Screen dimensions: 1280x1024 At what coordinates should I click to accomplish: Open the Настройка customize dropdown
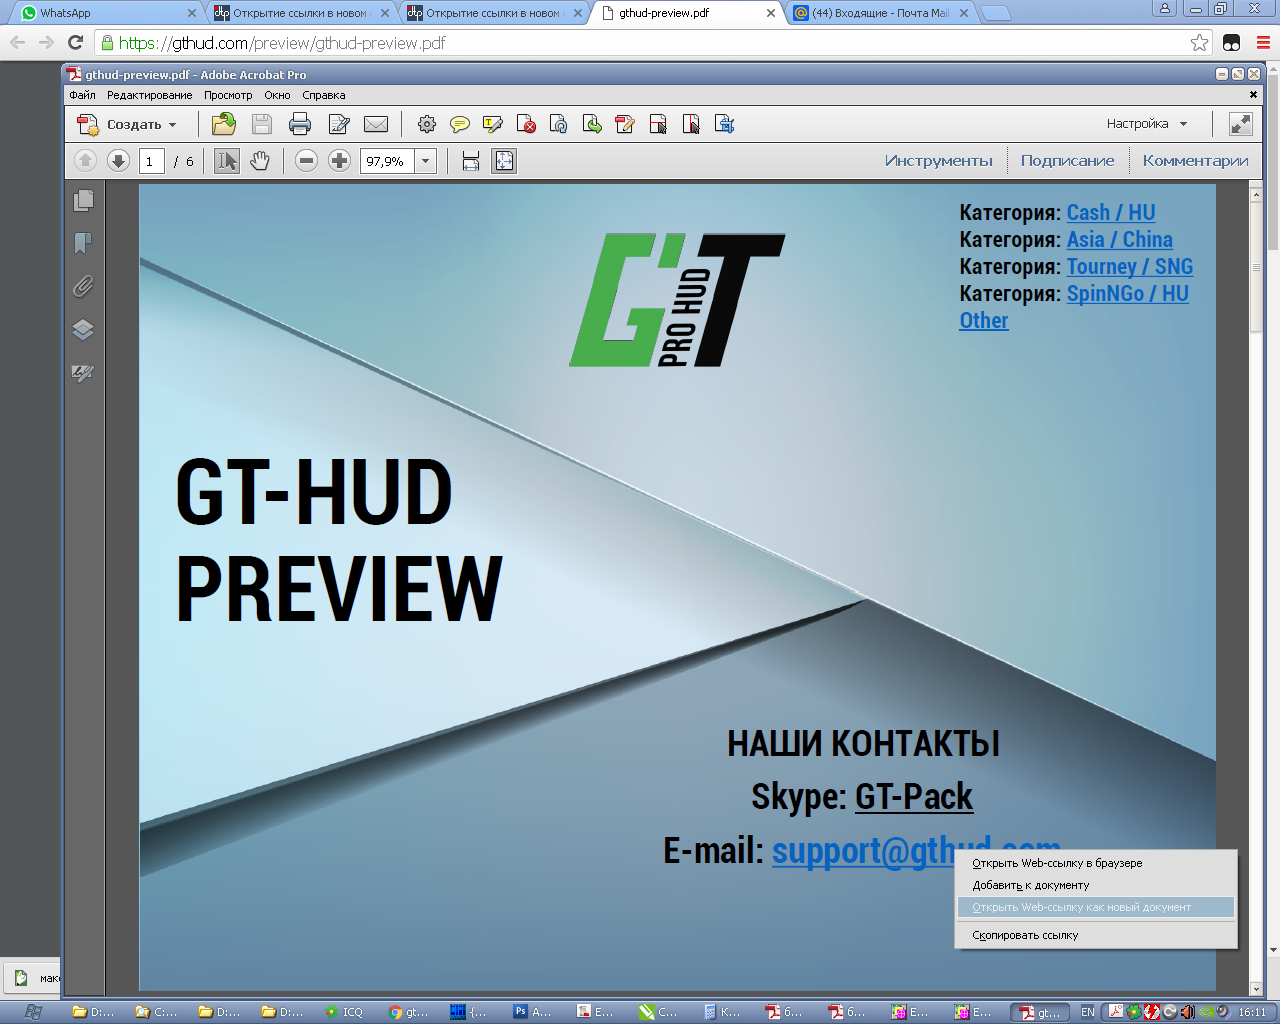point(1147,124)
